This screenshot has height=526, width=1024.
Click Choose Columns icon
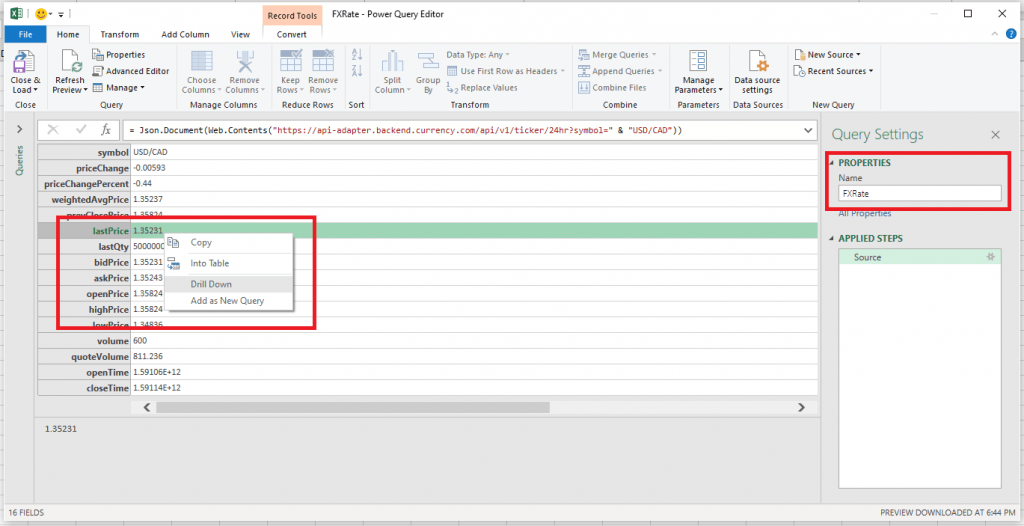coord(201,62)
